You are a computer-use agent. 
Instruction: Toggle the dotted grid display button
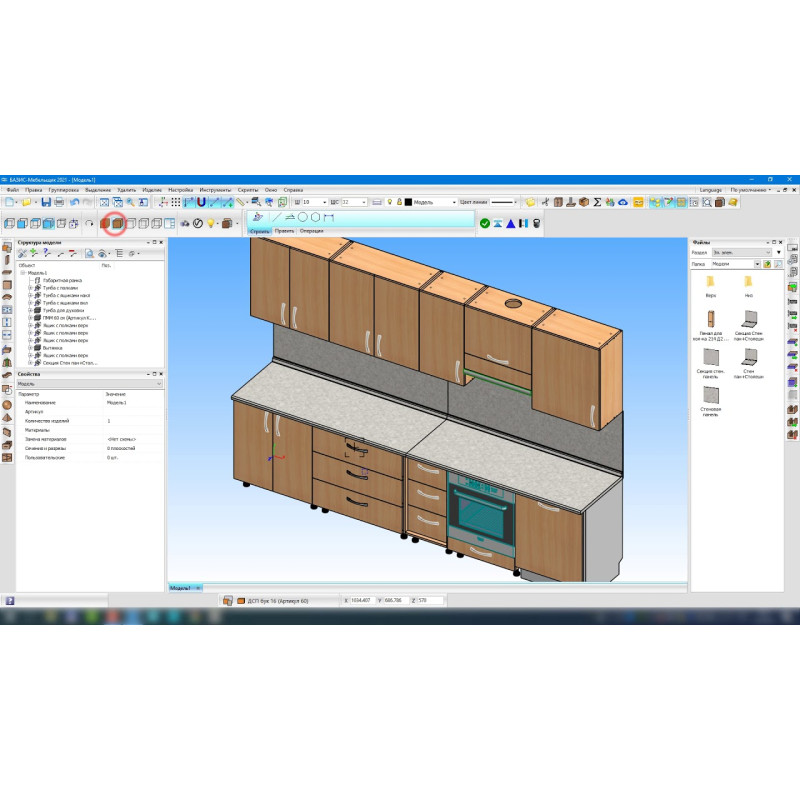(x=176, y=202)
